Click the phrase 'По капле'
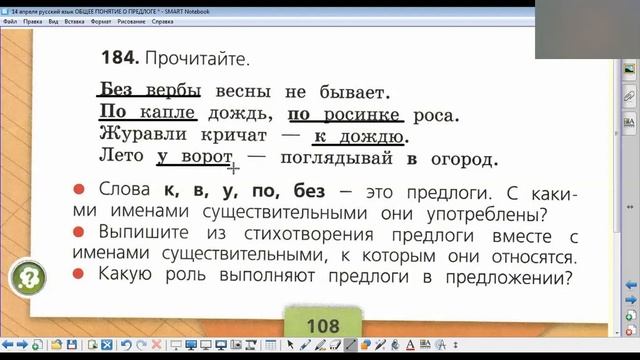This screenshot has width=640, height=360. click(147, 111)
